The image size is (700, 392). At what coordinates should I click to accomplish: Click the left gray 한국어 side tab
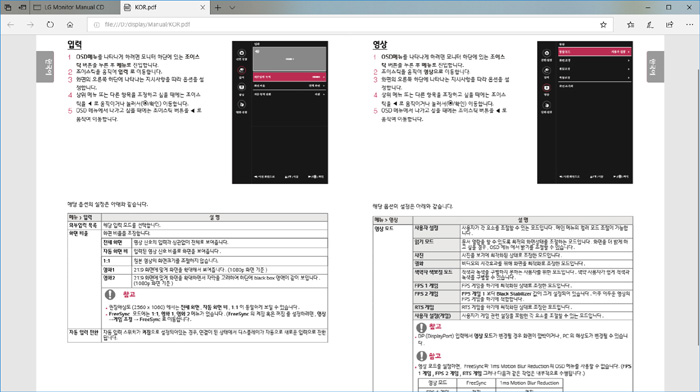pos(45,67)
